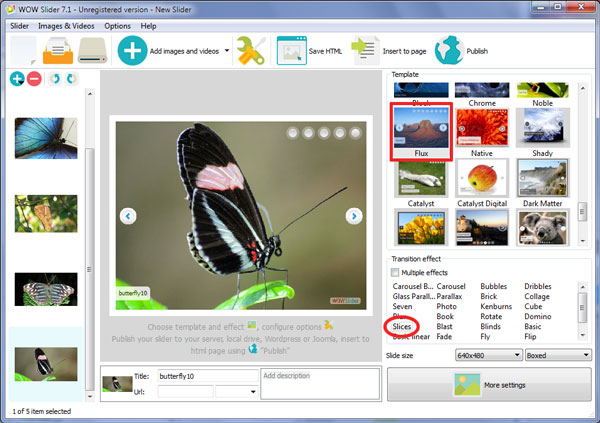Click the template icon in hint text
600x423 pixels.
click(x=252, y=325)
